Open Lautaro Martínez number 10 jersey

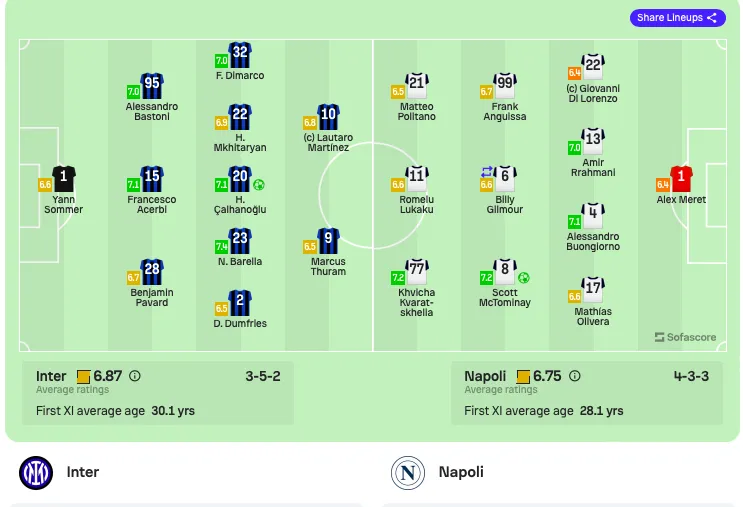pos(328,117)
